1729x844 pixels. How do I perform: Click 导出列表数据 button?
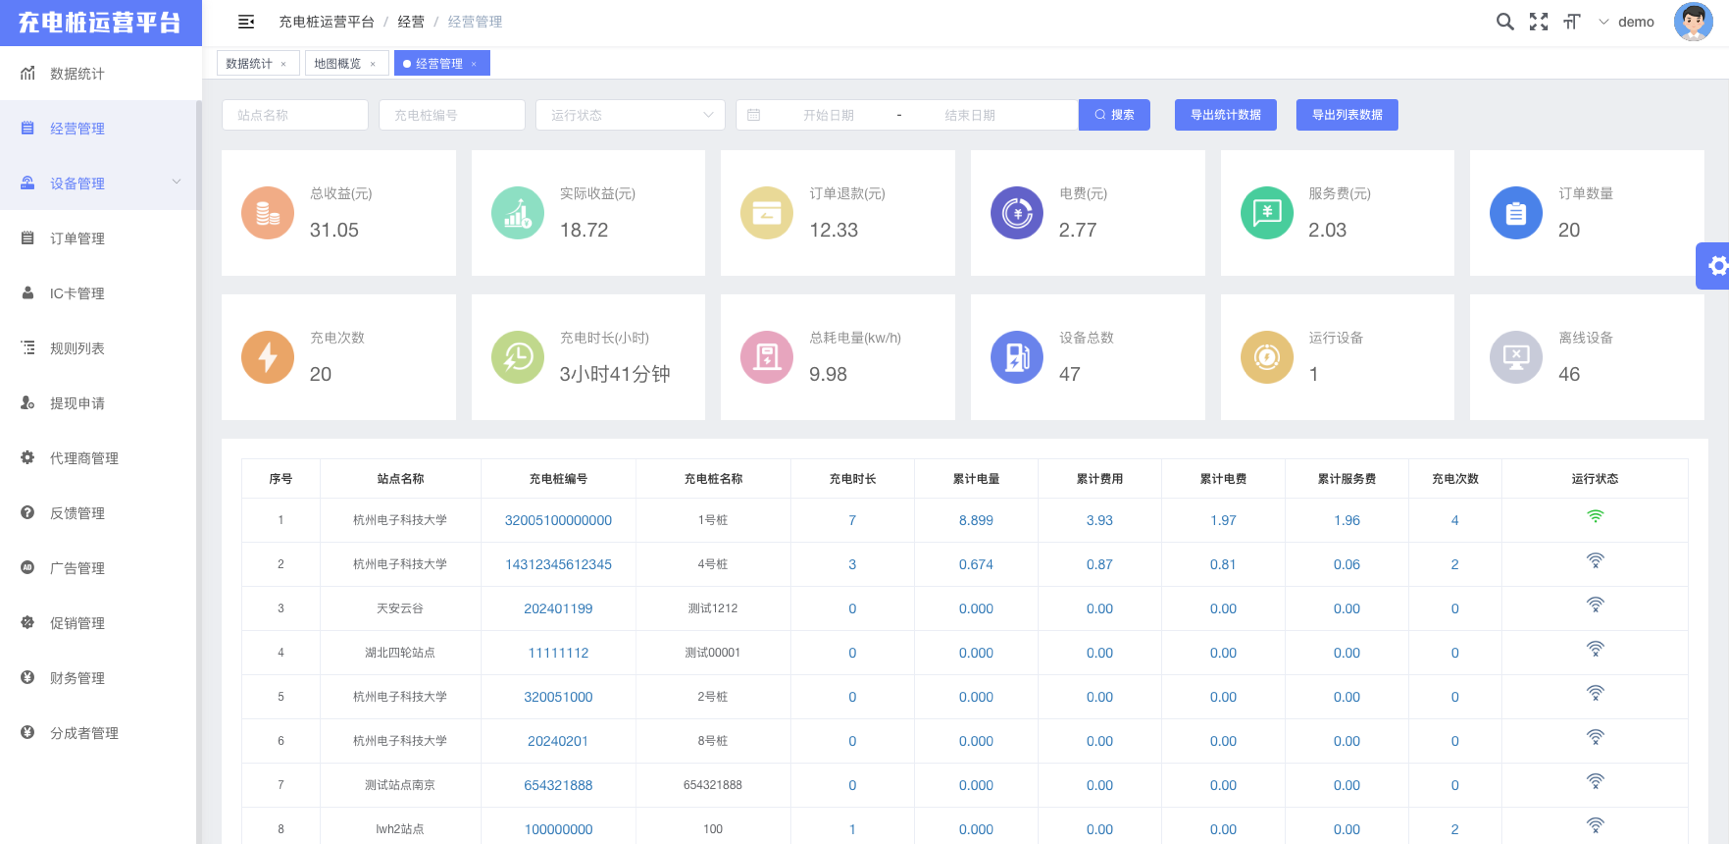[1347, 115]
